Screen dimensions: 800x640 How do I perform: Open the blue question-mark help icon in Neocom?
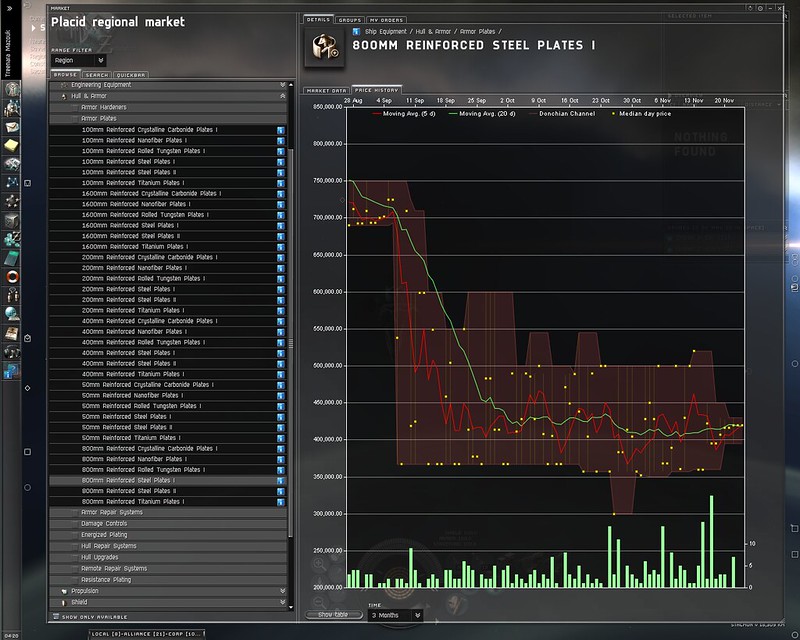click(x=12, y=371)
